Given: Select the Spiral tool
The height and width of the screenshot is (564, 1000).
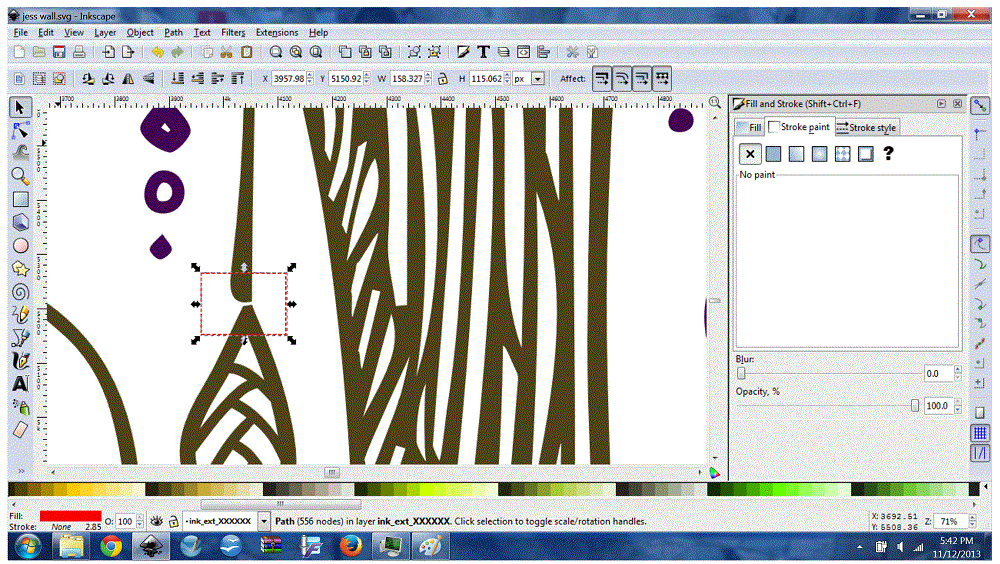Looking at the screenshot, I should click(20, 292).
